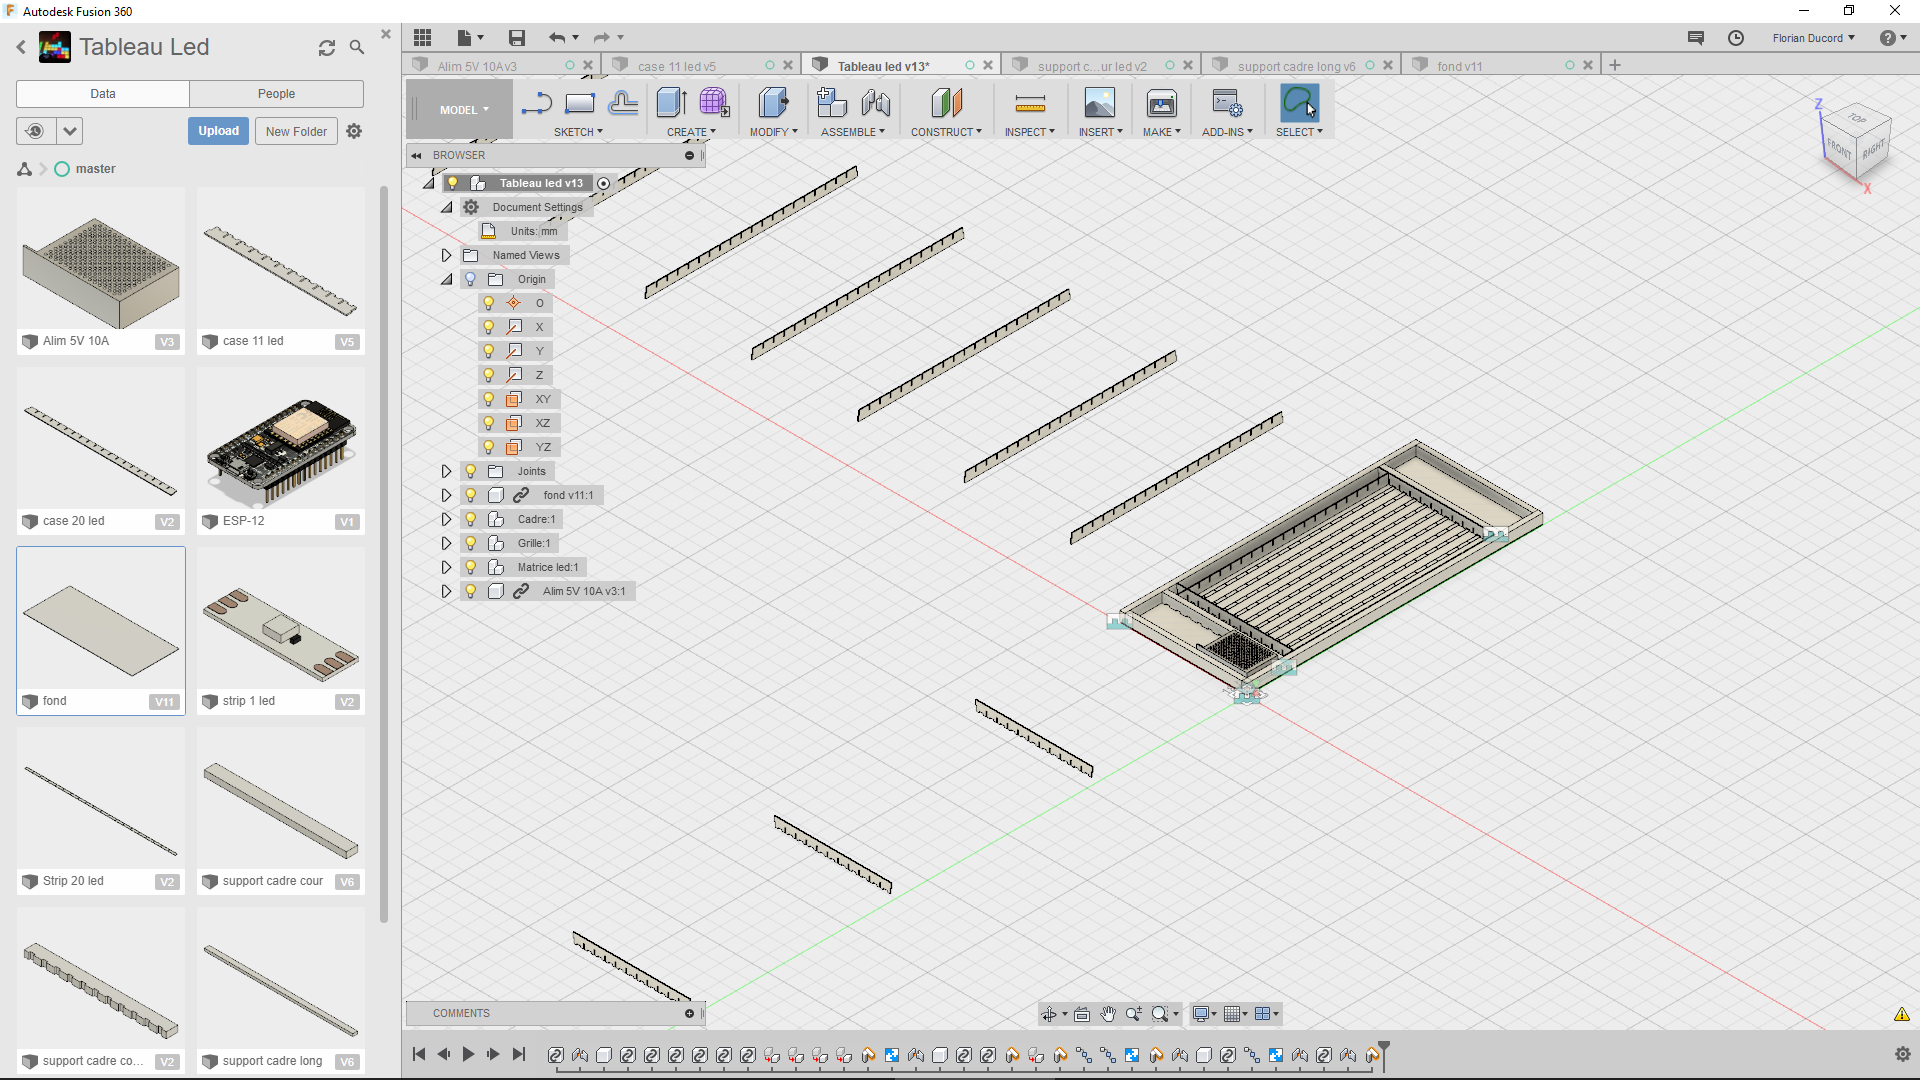Open the MODEL workspace dropdown
The height and width of the screenshot is (1080, 1920).
(x=461, y=109)
